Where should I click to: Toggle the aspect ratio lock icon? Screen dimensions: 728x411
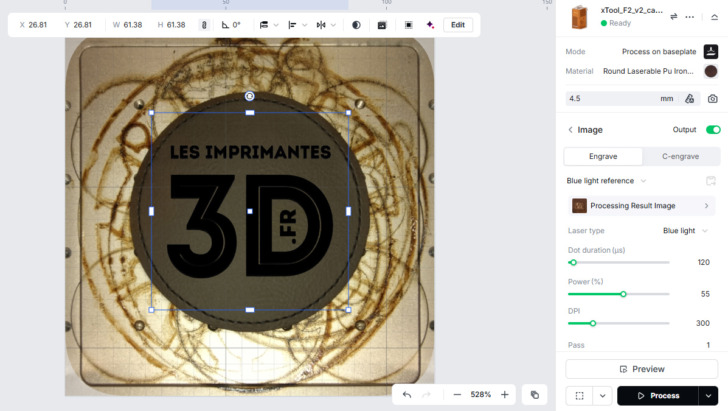point(204,25)
